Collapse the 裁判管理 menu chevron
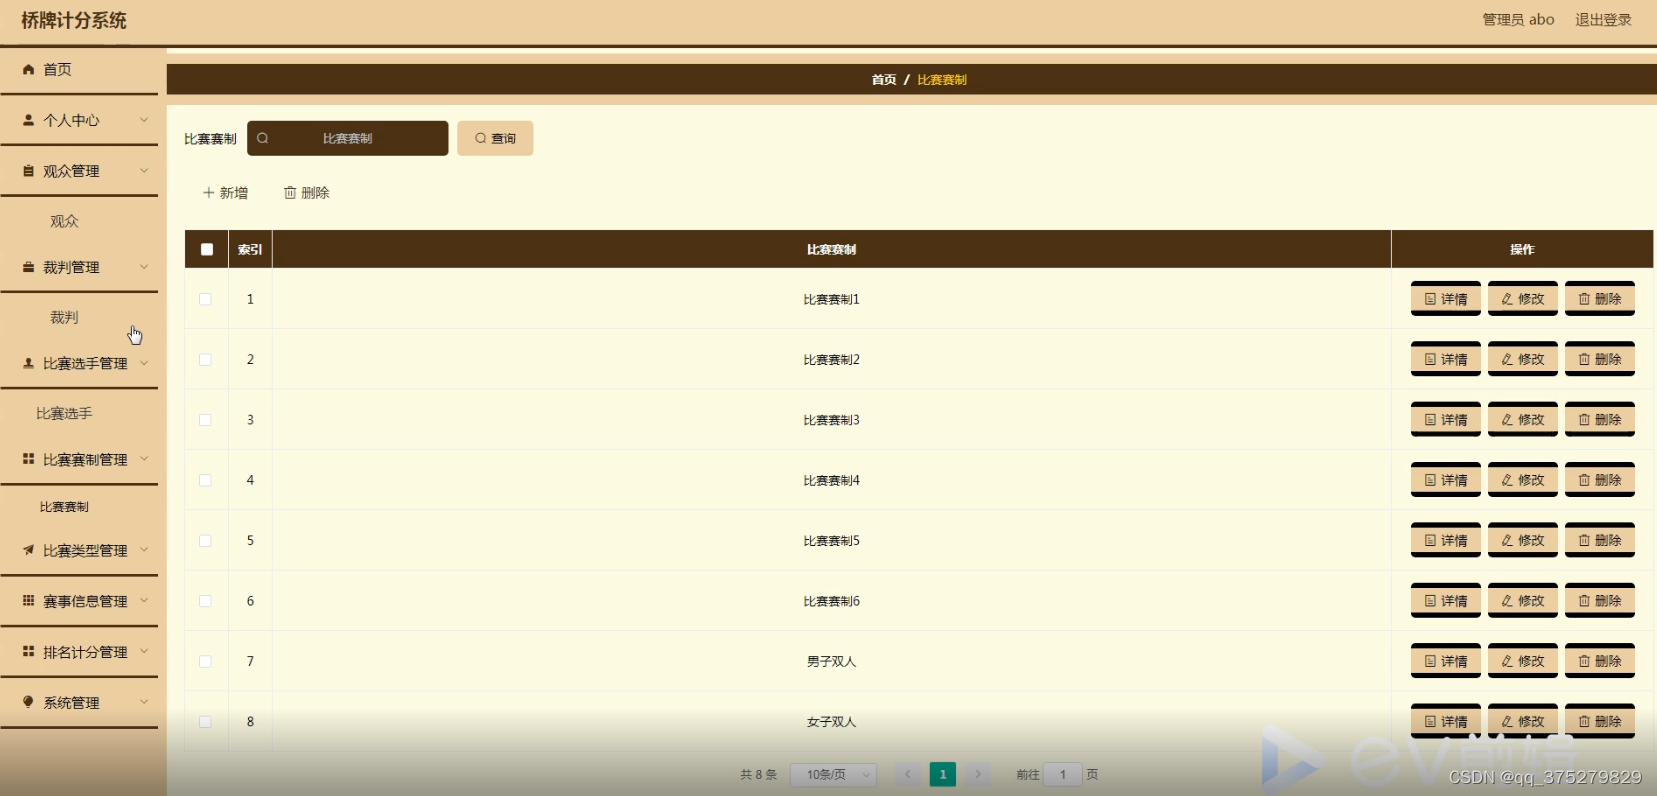Viewport: 1657px width, 796px height. pyautogui.click(x=144, y=267)
